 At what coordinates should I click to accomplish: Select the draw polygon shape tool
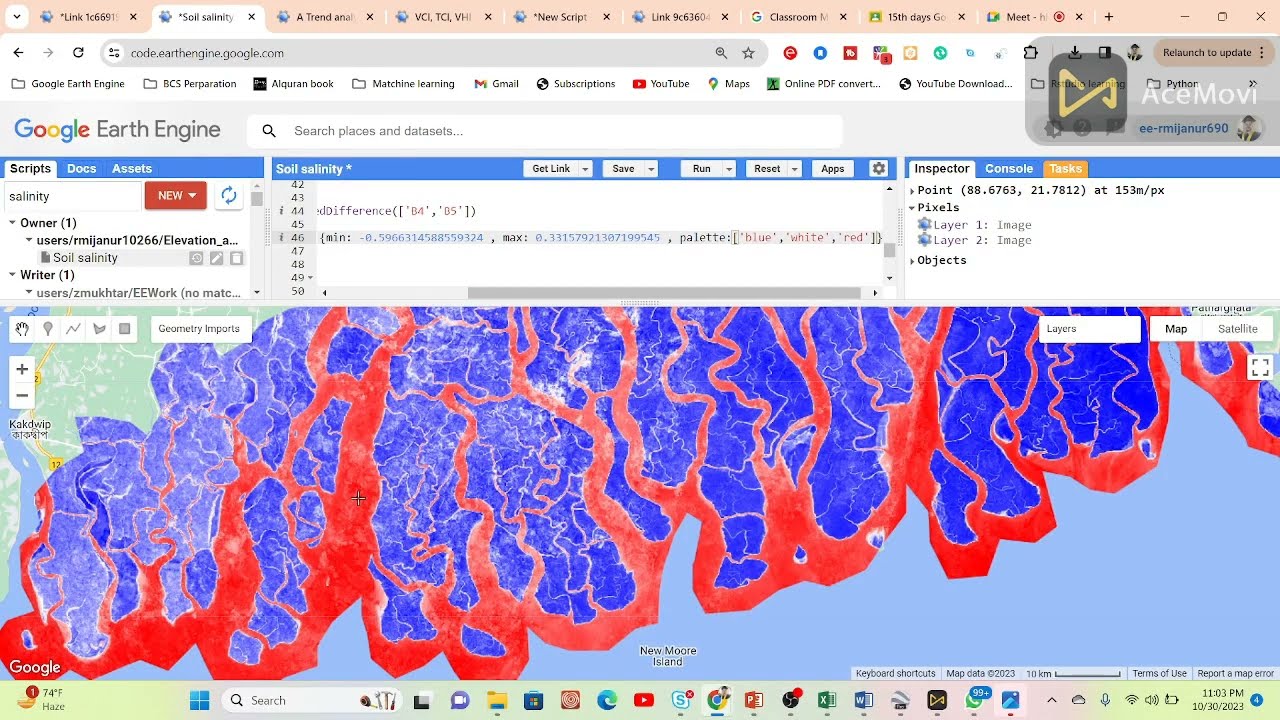(x=99, y=328)
